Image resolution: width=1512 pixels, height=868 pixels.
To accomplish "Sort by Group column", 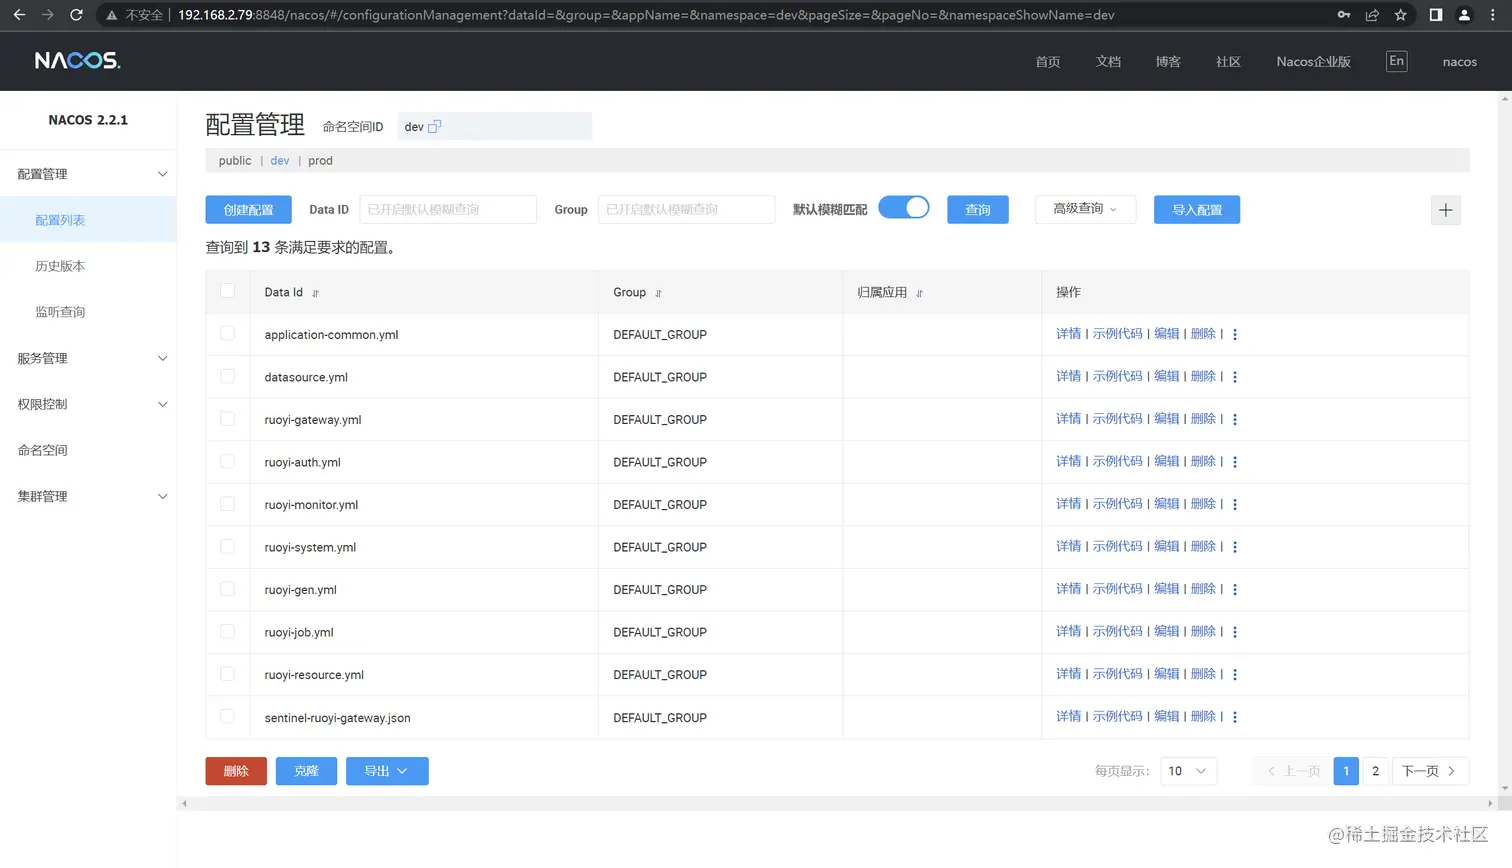I will [658, 293].
